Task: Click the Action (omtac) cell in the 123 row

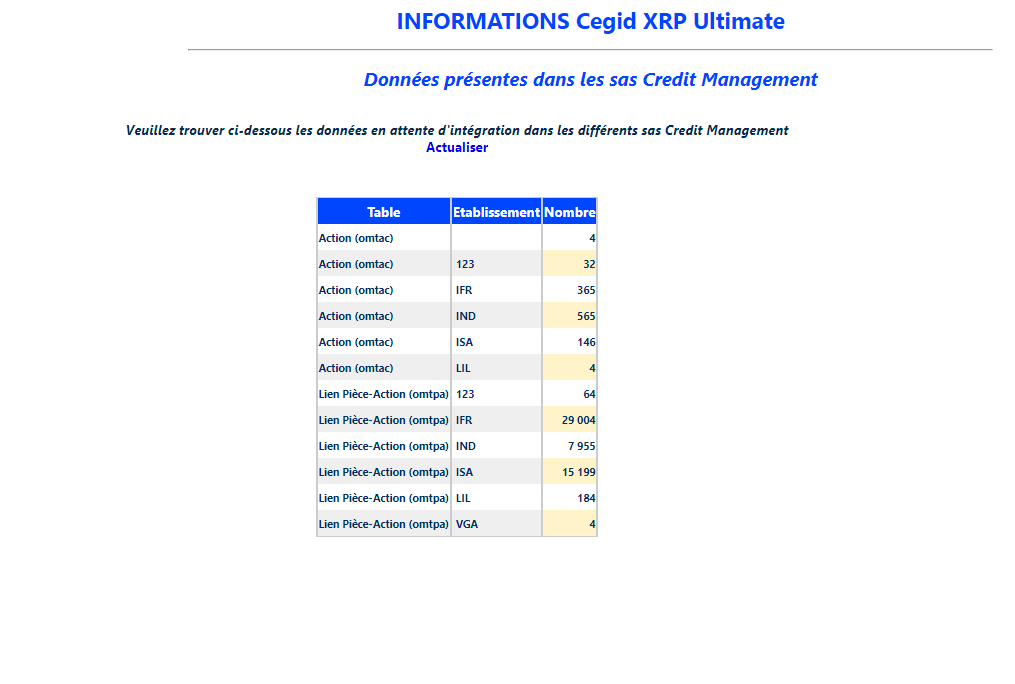Action: (384, 264)
